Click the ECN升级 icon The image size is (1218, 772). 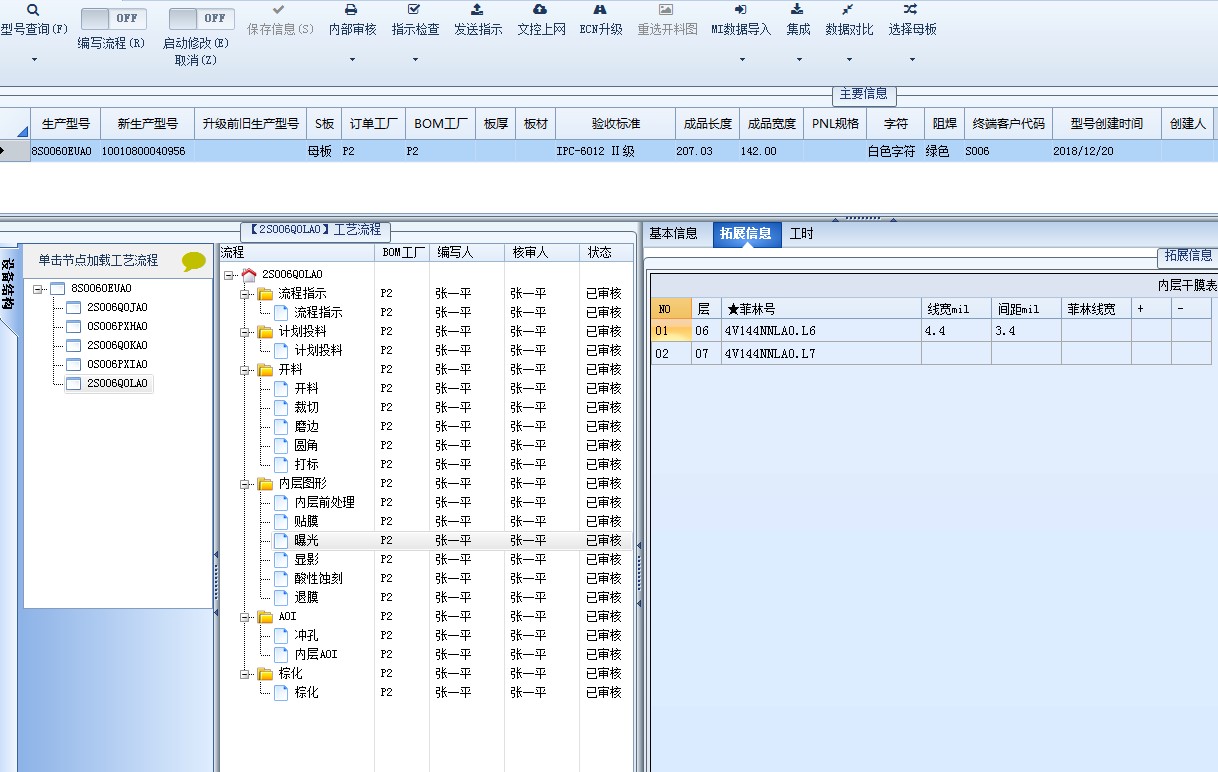coord(600,9)
